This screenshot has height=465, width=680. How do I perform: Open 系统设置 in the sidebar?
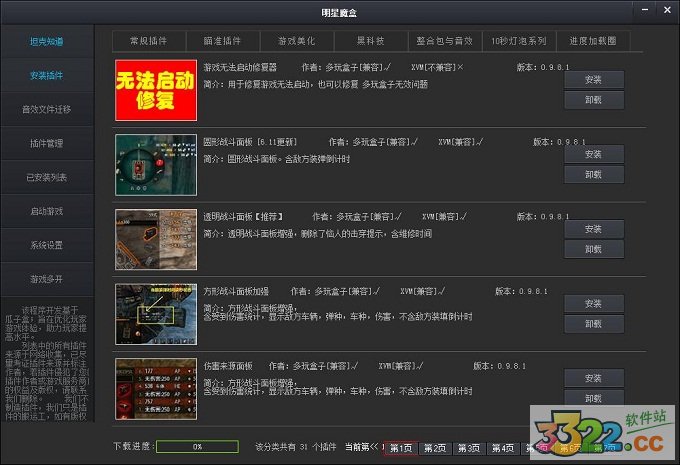coord(47,245)
